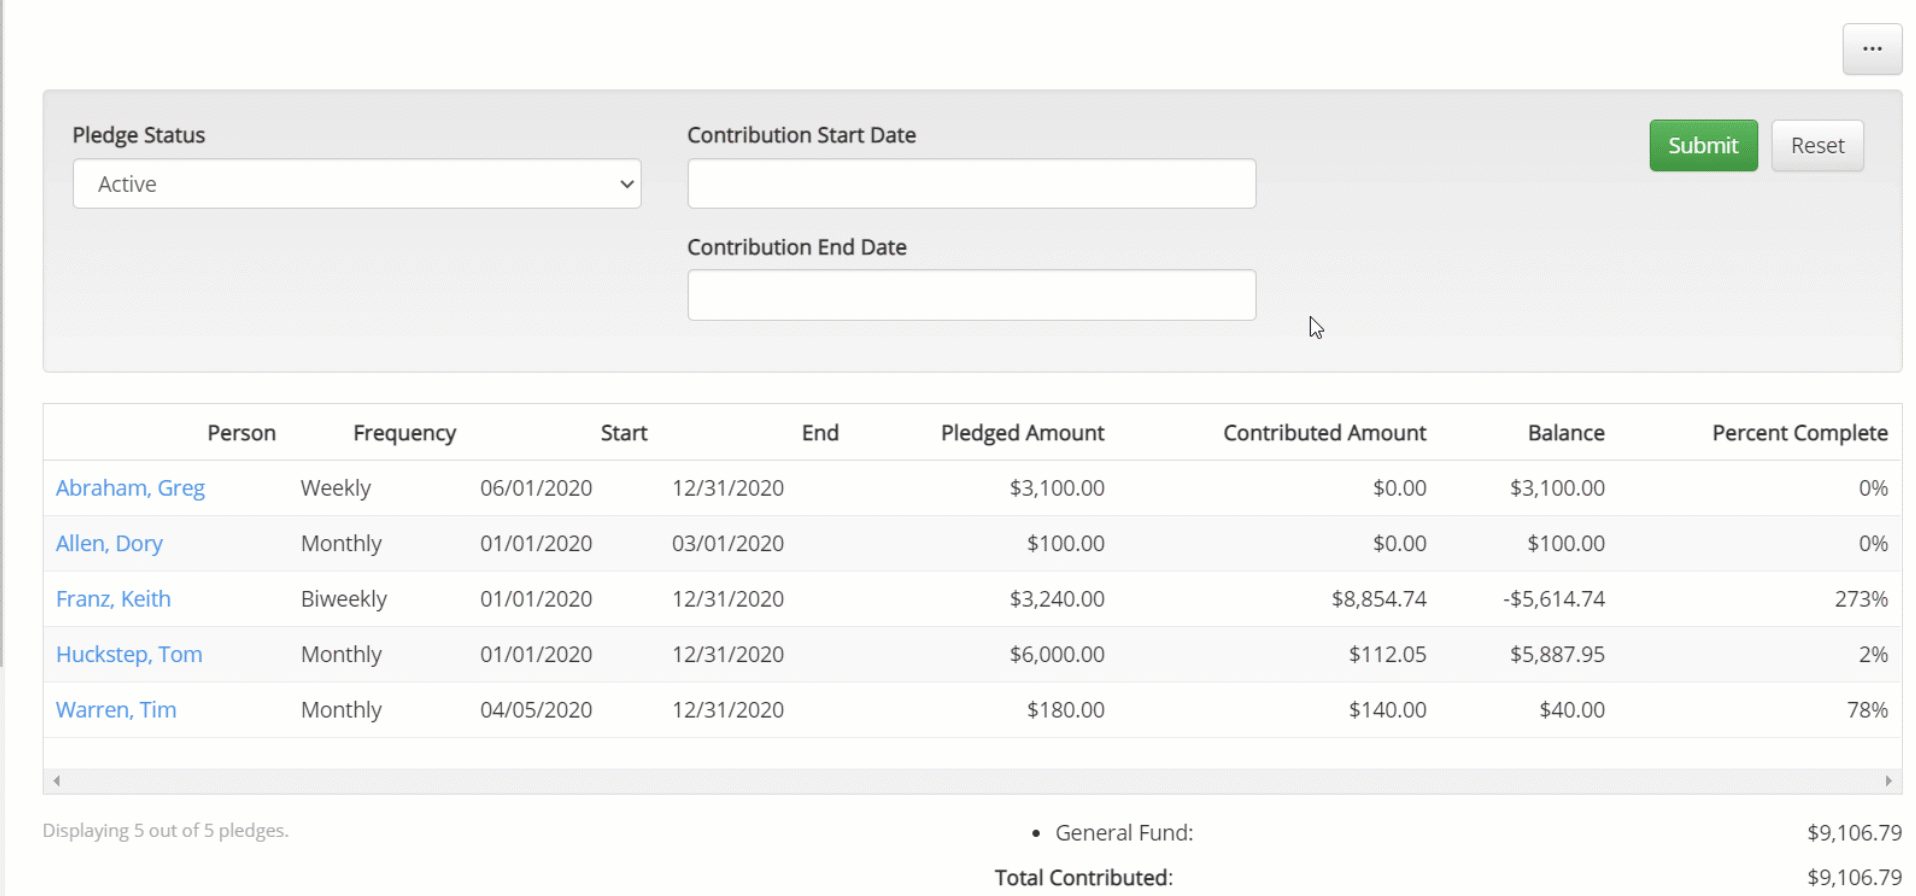Image resolution: width=1916 pixels, height=896 pixels.
Task: Click the Contribution Start Date field
Action: [971, 184]
